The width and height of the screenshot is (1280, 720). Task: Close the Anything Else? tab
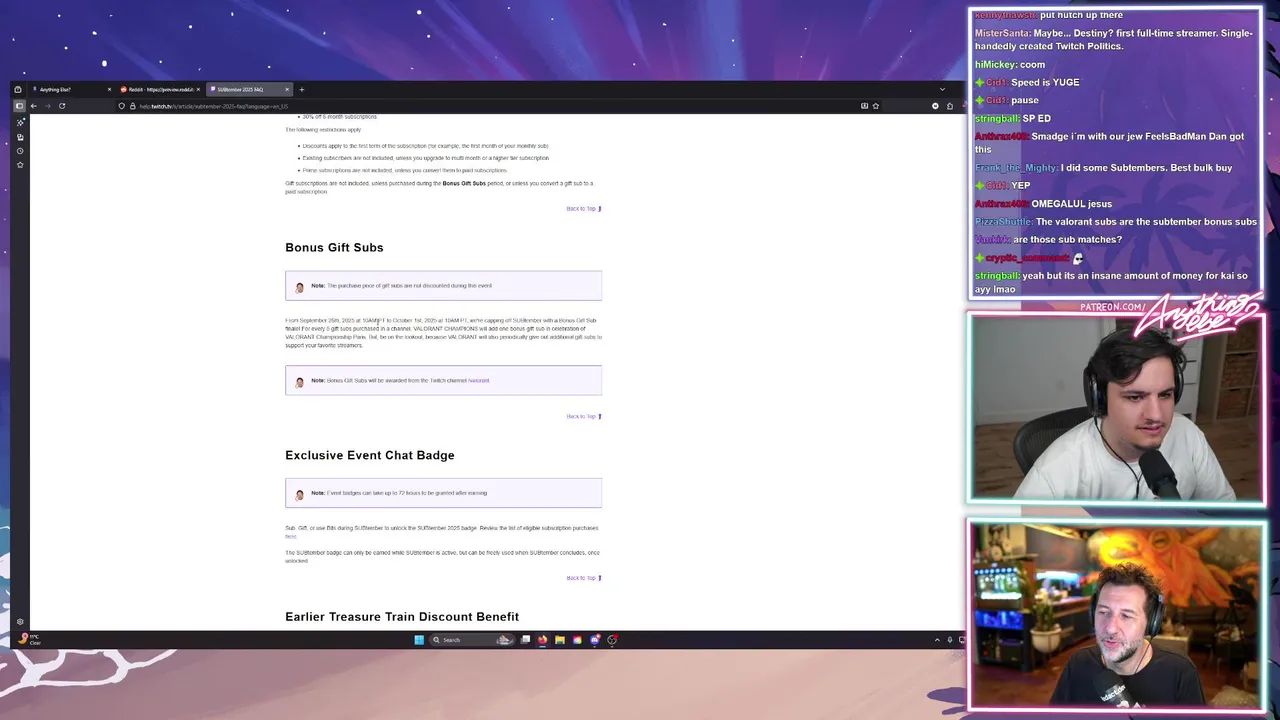pyautogui.click(x=109, y=90)
